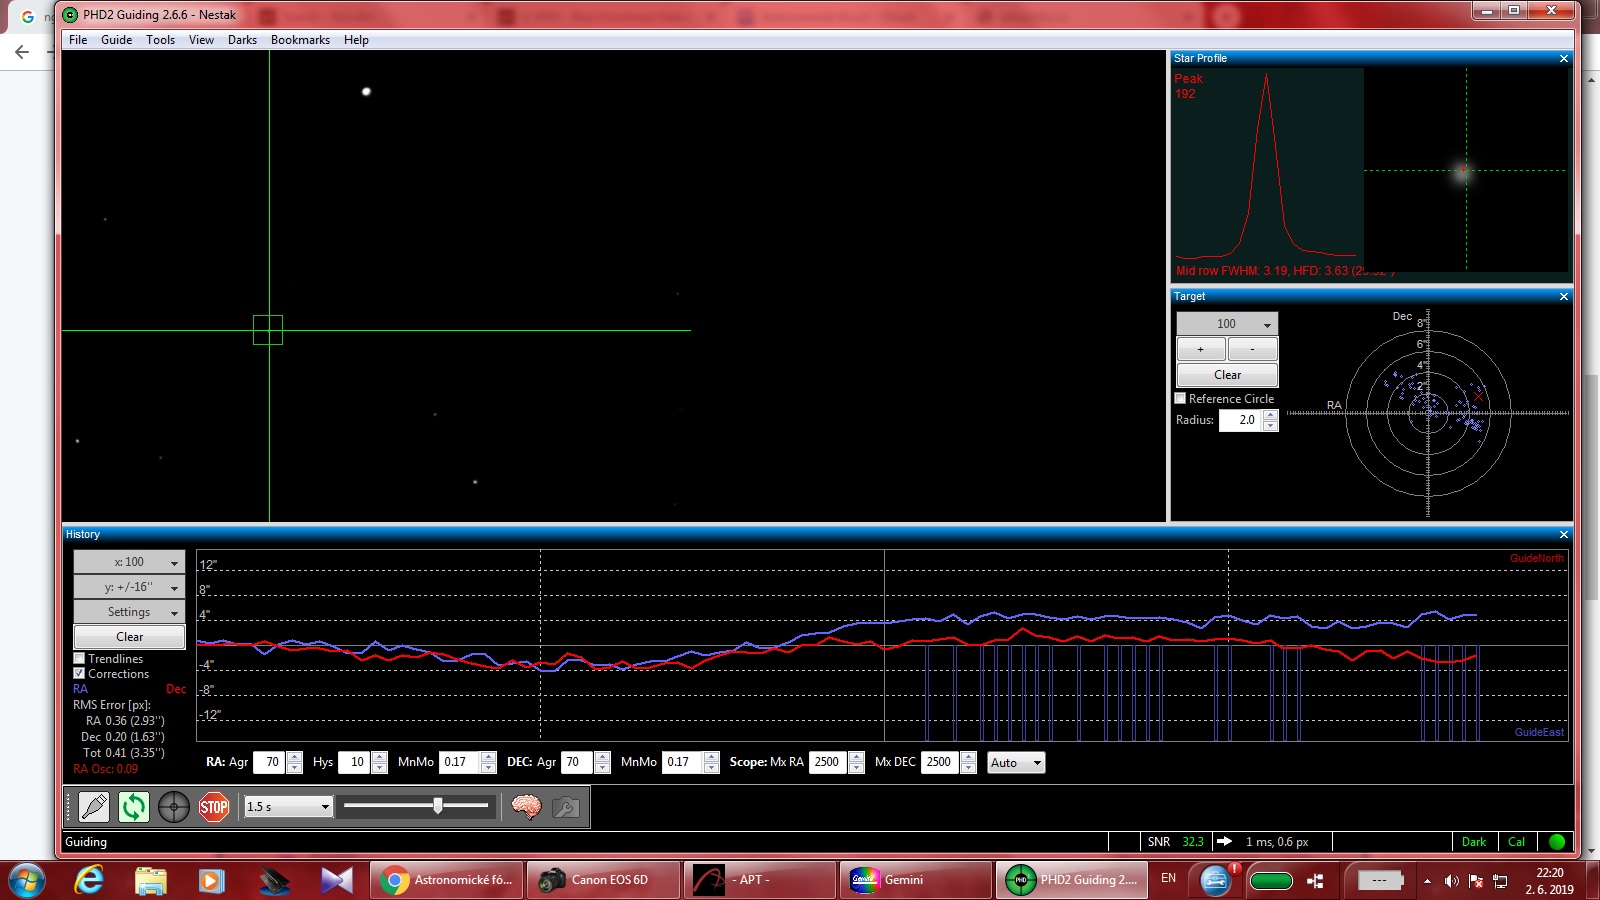Click the crosshair auto-select star icon
The image size is (1600, 900).
174,807
